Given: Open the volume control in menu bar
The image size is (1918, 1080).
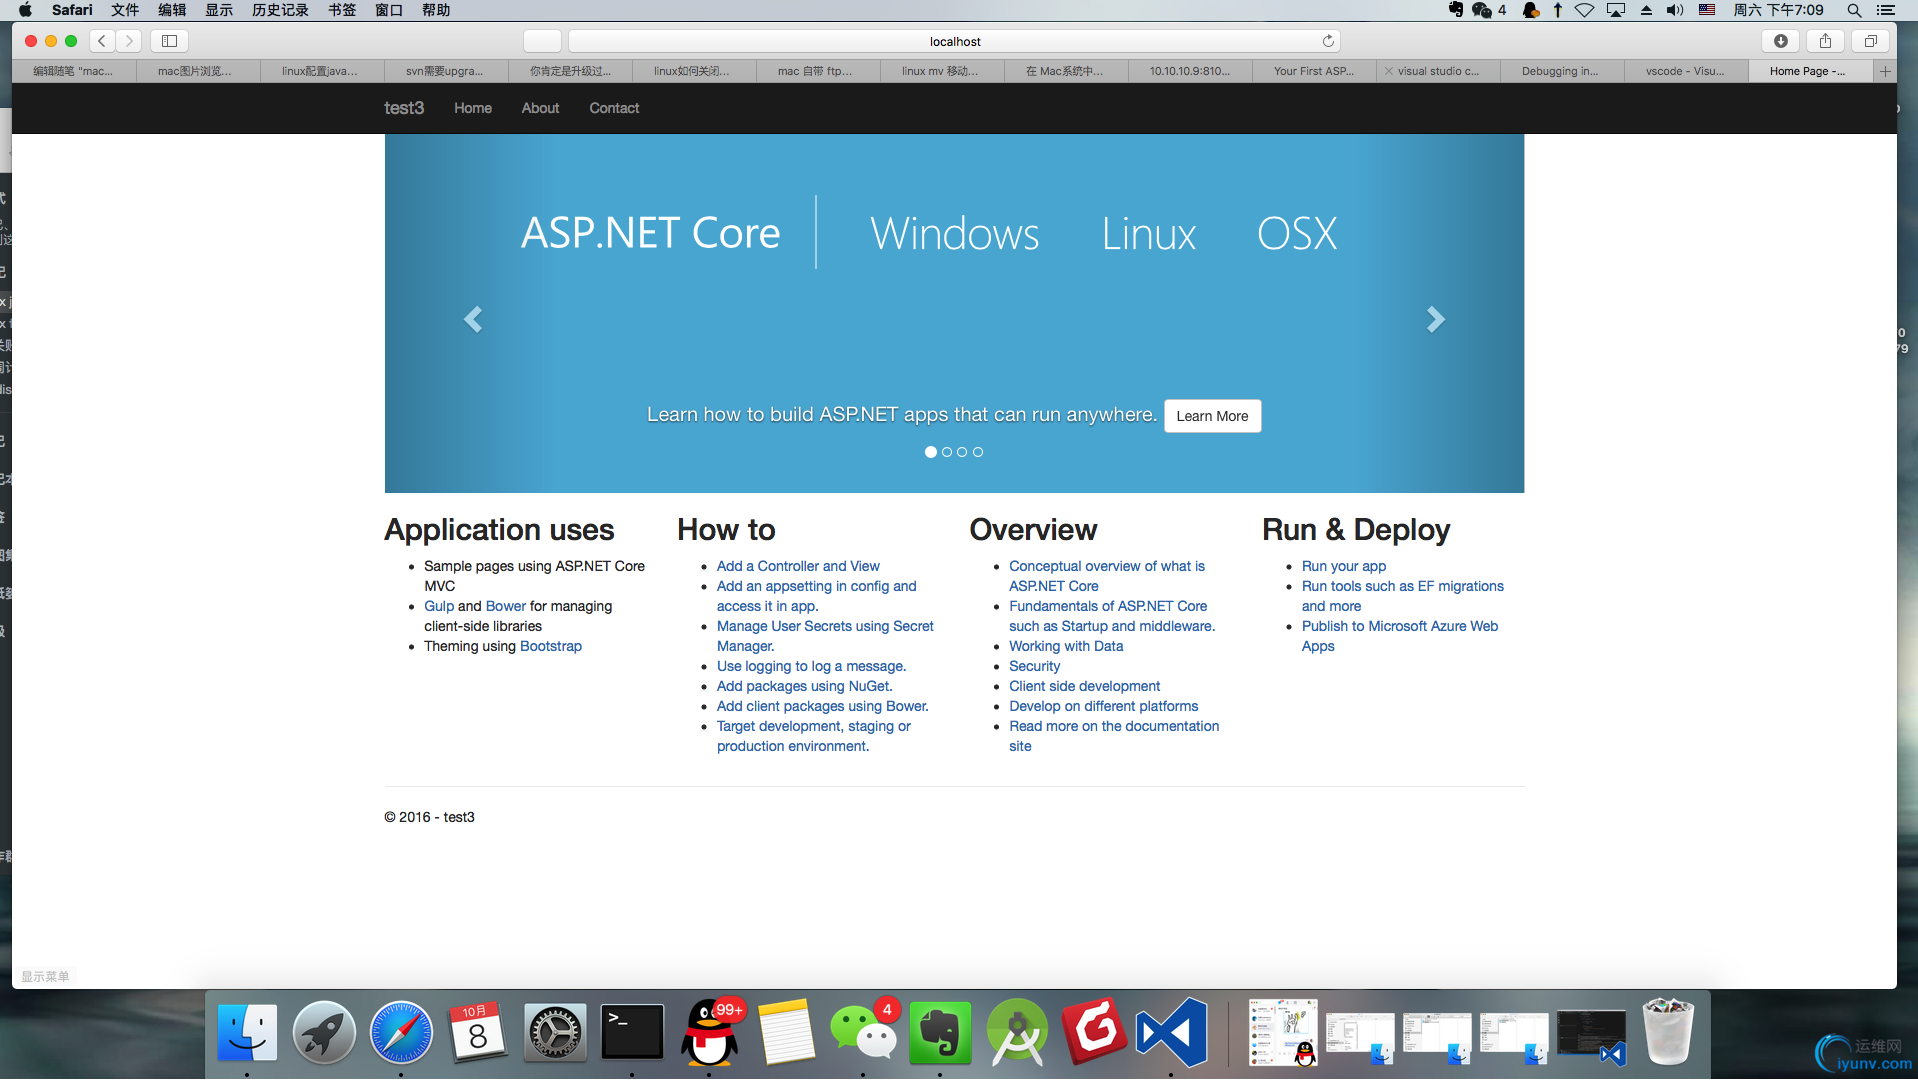Looking at the screenshot, I should pos(1674,10).
